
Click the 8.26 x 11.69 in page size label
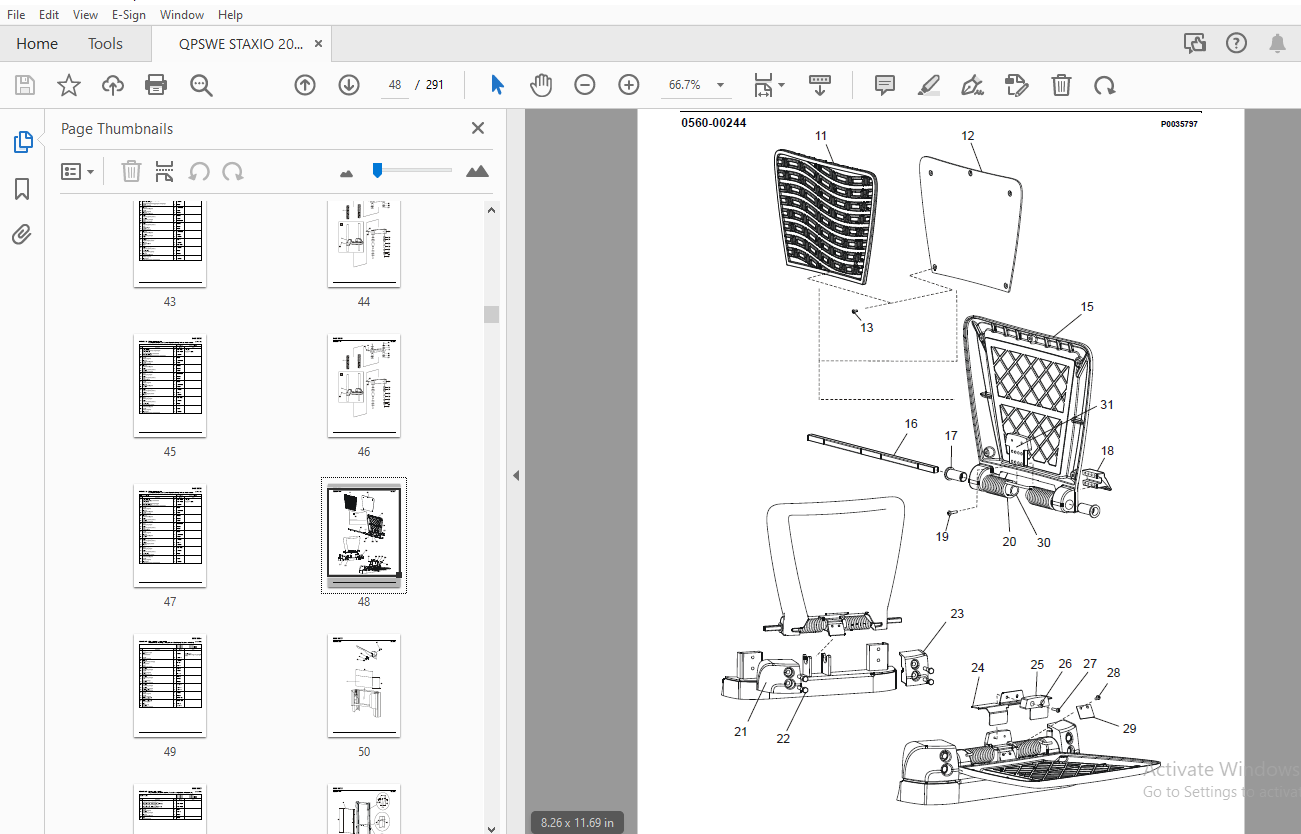tap(577, 822)
